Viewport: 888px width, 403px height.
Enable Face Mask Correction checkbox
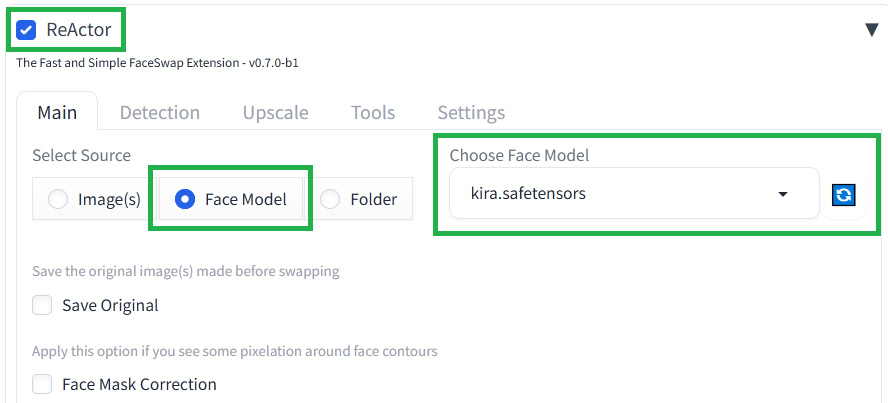point(42,384)
